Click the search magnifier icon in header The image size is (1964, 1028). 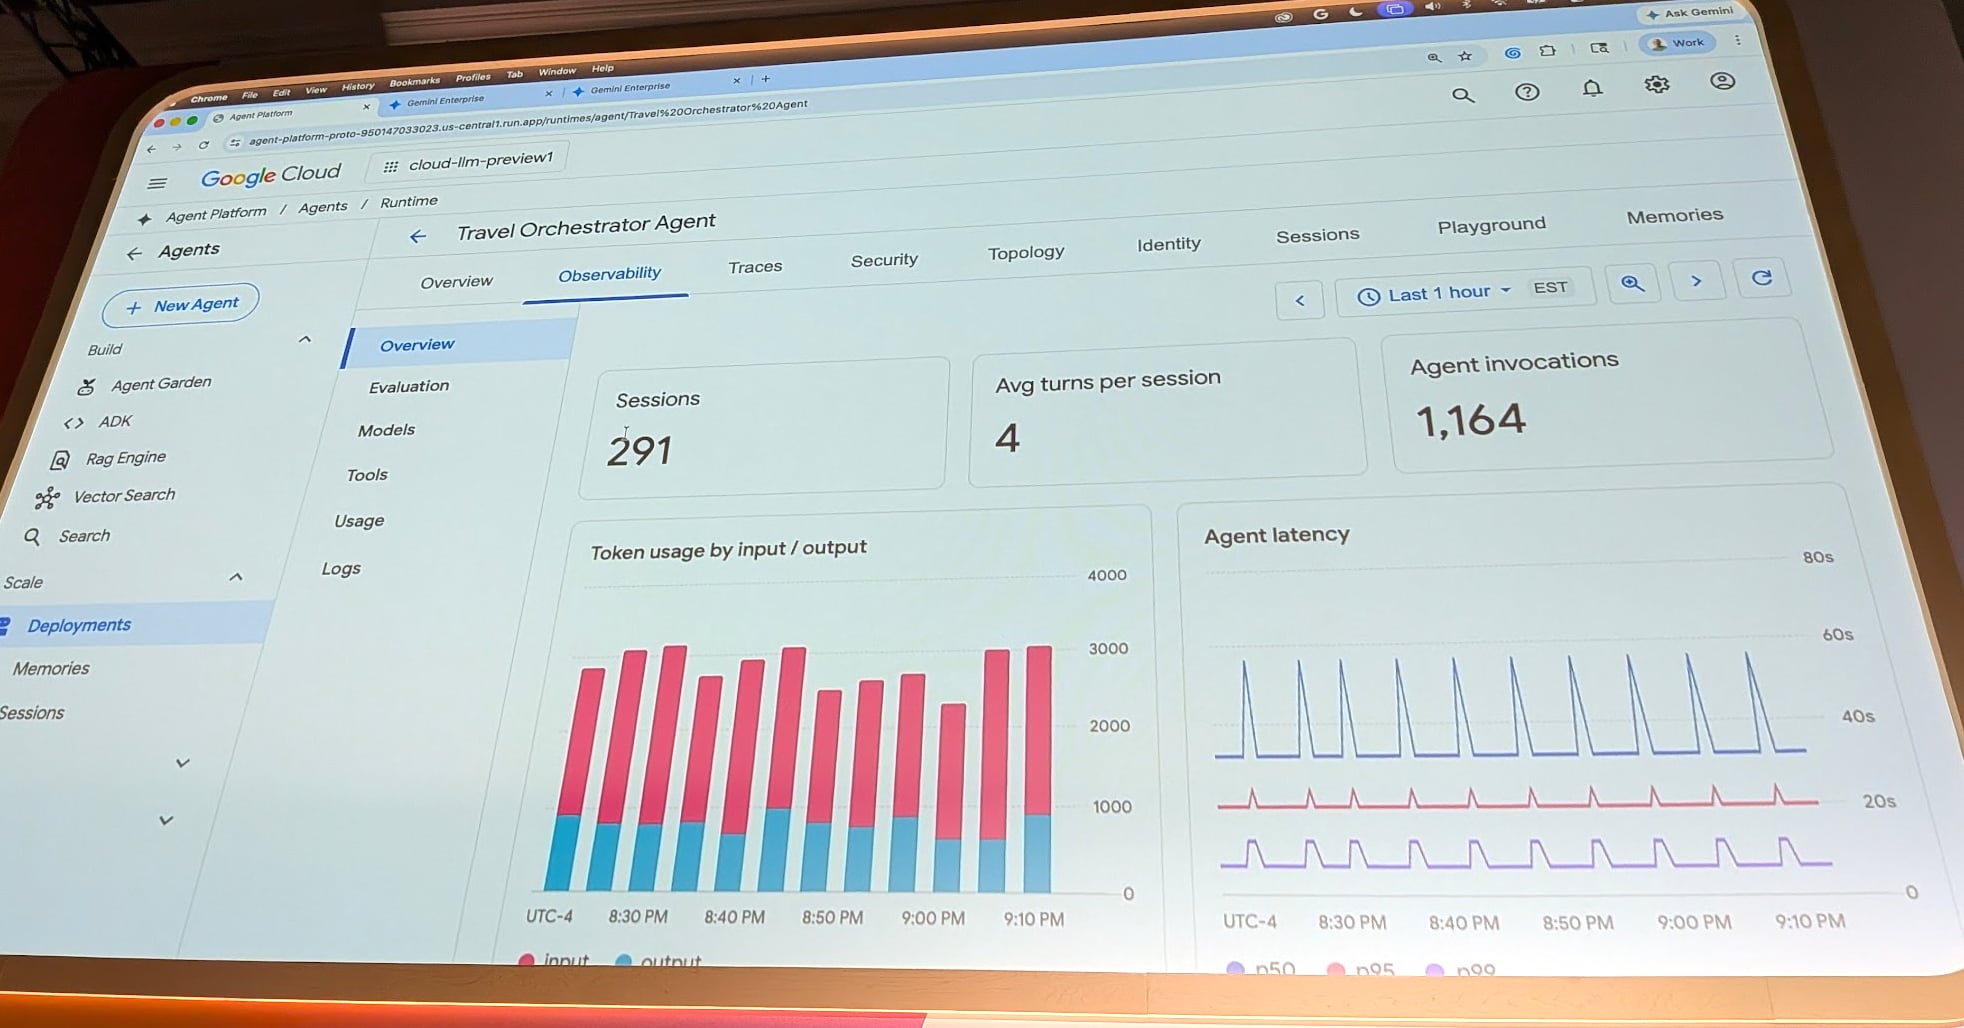(1463, 96)
